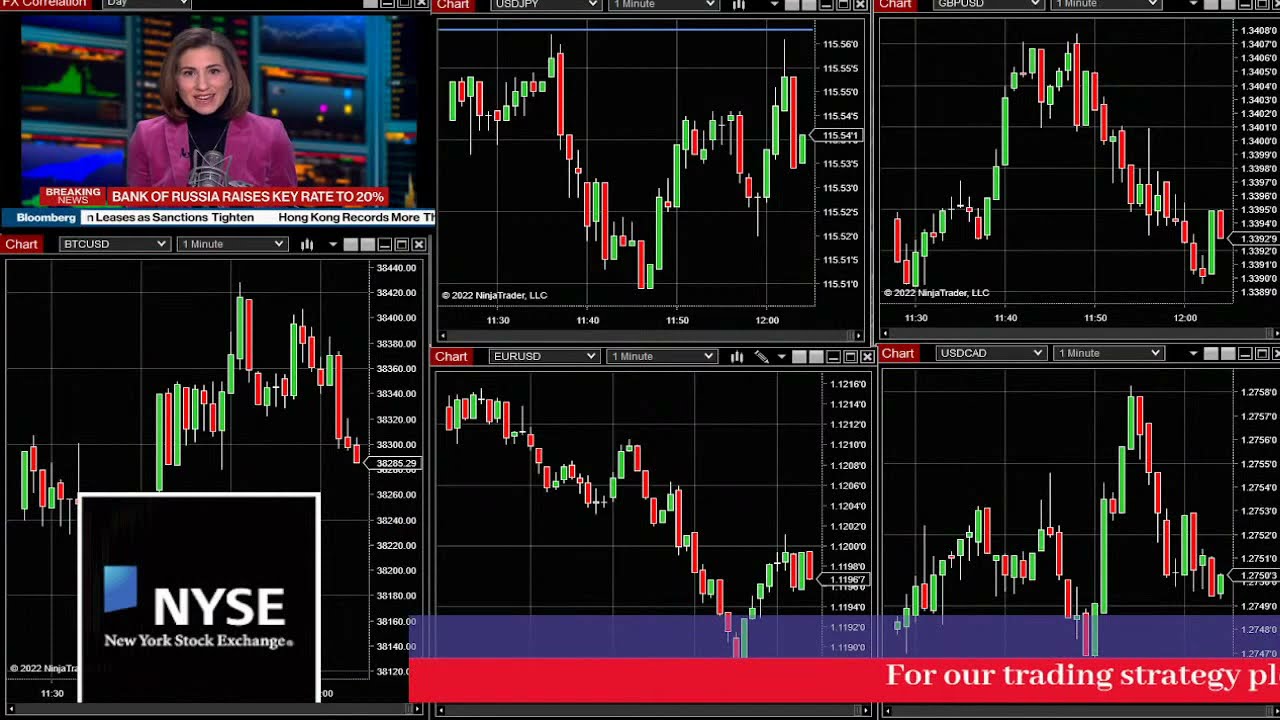The image size is (1280, 720).
Task: Select the Chart tab of GBPUSD window
Action: pyautogui.click(x=895, y=4)
